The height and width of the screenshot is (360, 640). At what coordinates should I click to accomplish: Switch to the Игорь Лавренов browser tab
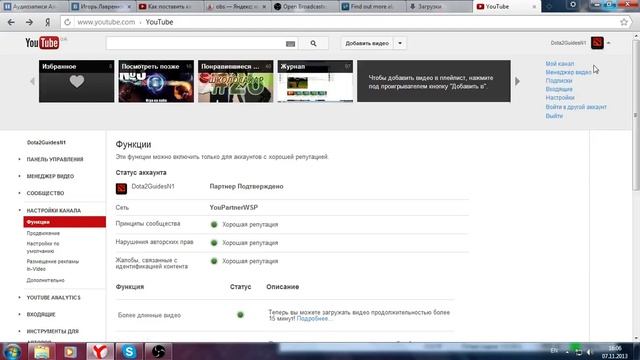[101, 7]
